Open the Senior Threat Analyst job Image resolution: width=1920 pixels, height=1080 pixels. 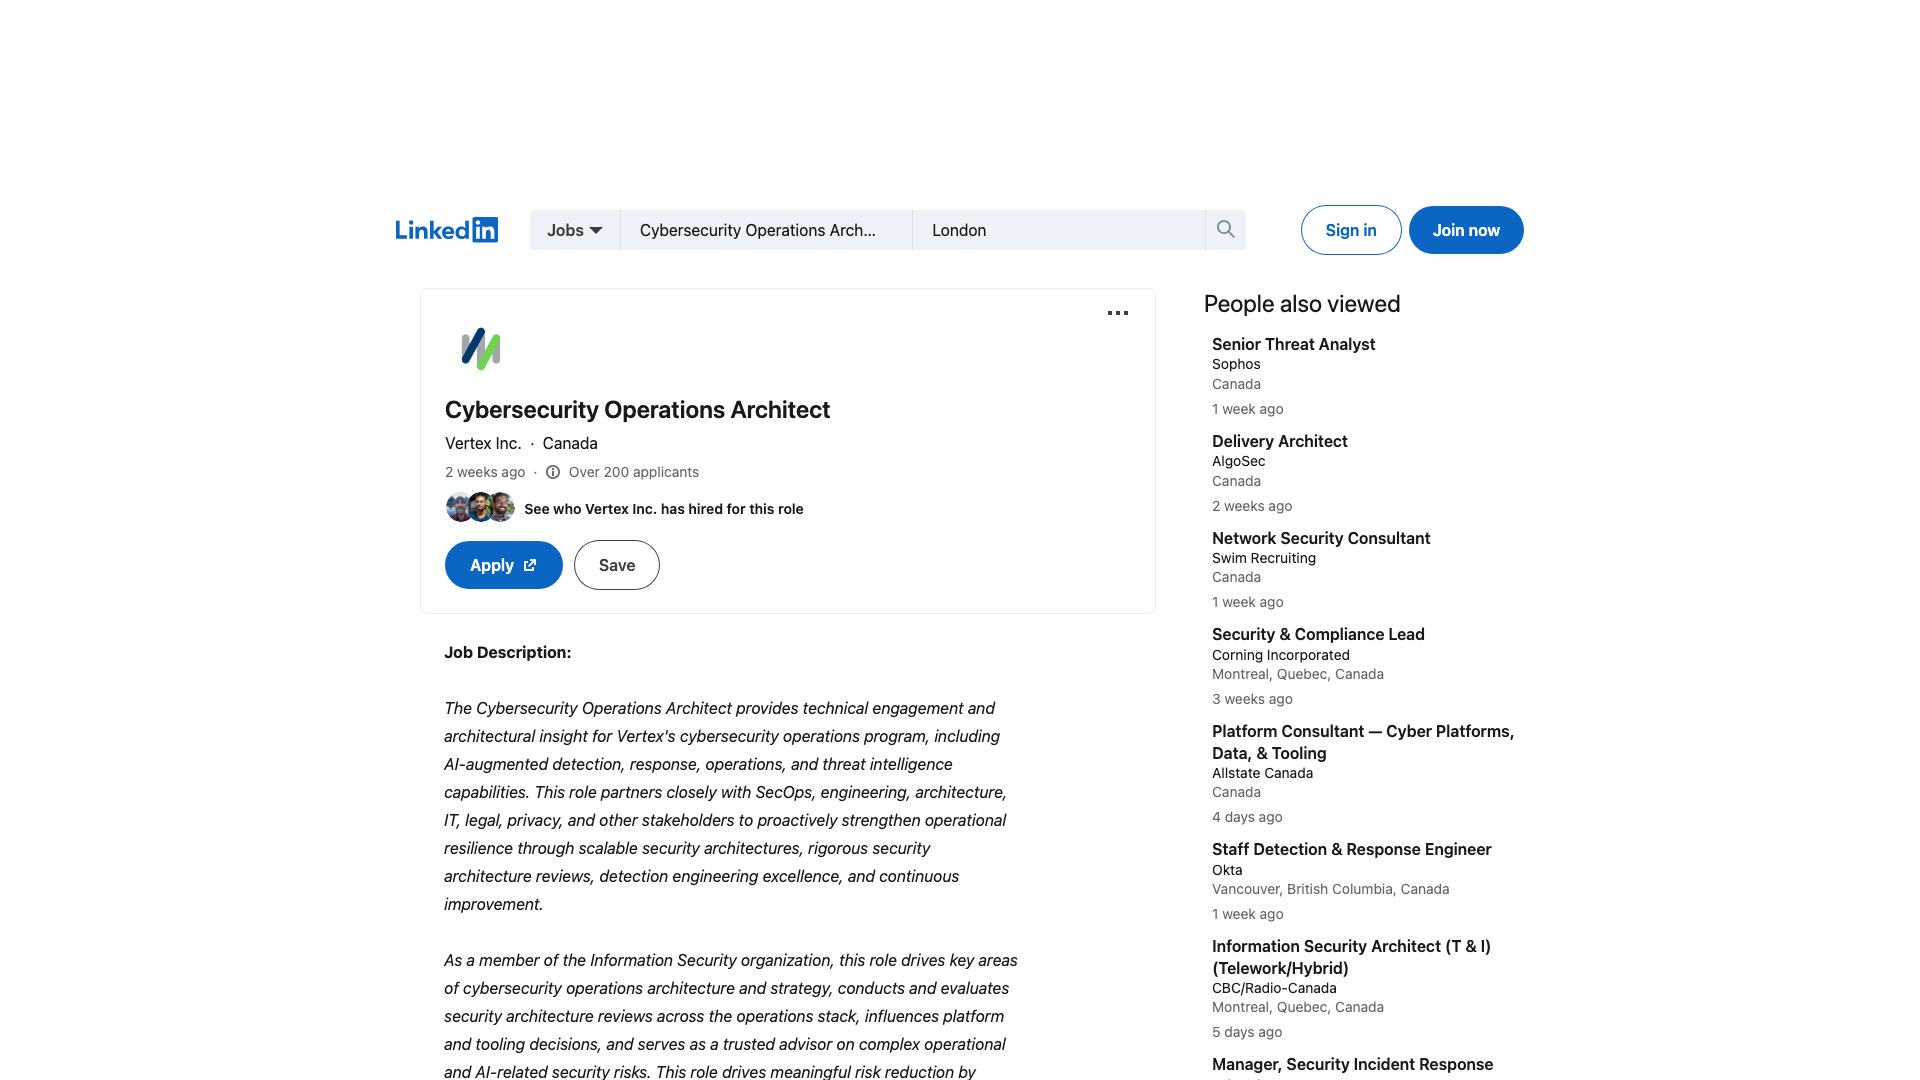click(1293, 344)
